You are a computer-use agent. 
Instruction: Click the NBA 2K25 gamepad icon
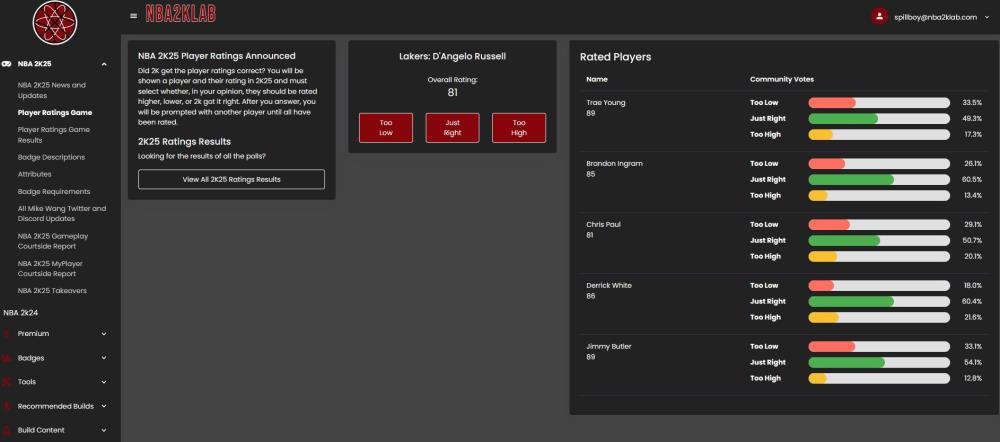(x=7, y=63)
